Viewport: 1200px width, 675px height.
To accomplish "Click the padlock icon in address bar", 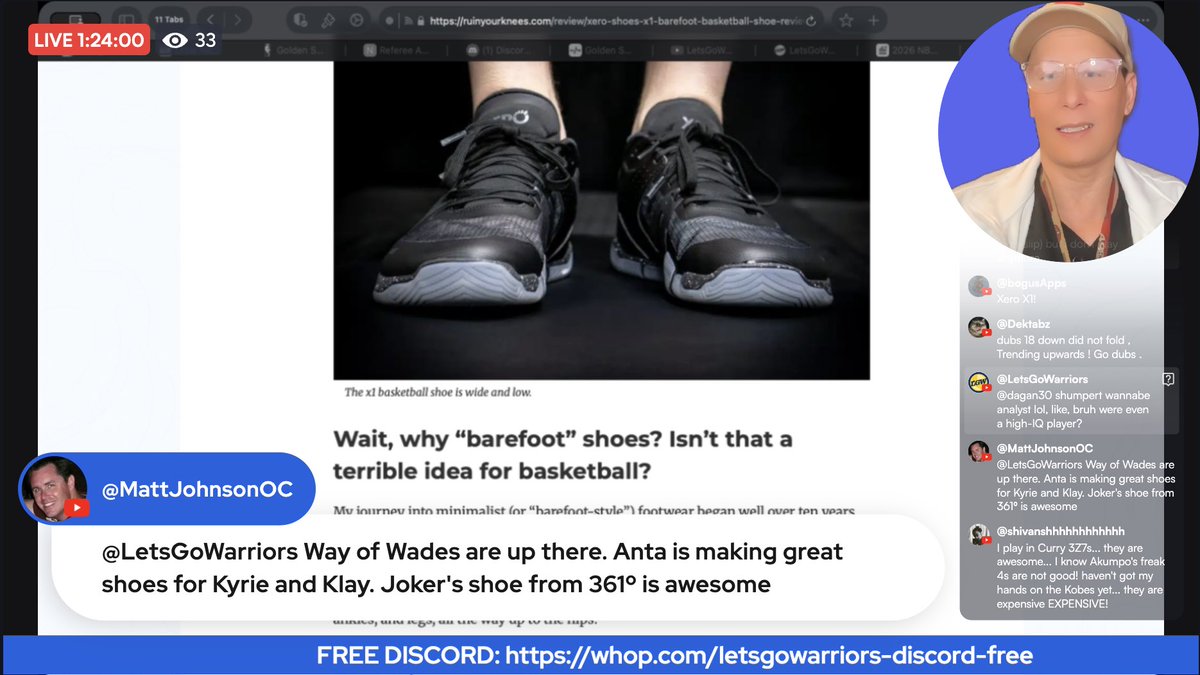I will 421,20.
